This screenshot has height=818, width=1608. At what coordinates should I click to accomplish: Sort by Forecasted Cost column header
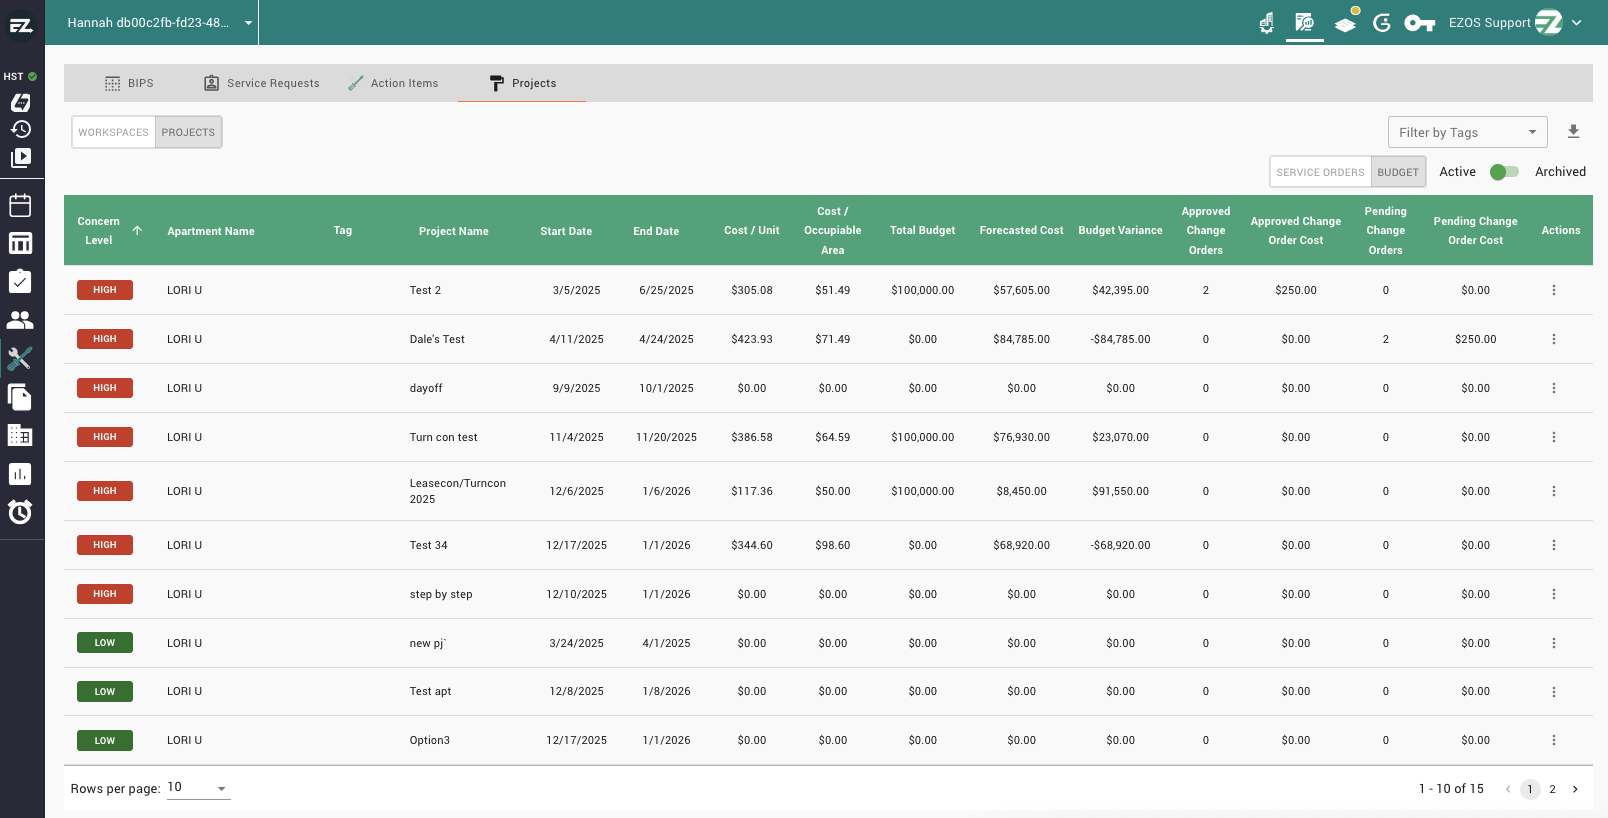[1021, 230]
